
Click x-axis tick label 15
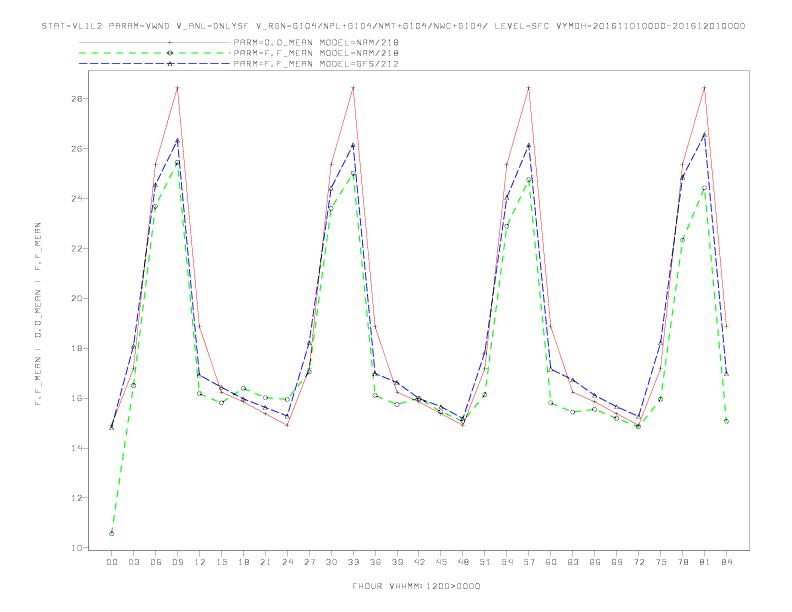[x=222, y=562]
